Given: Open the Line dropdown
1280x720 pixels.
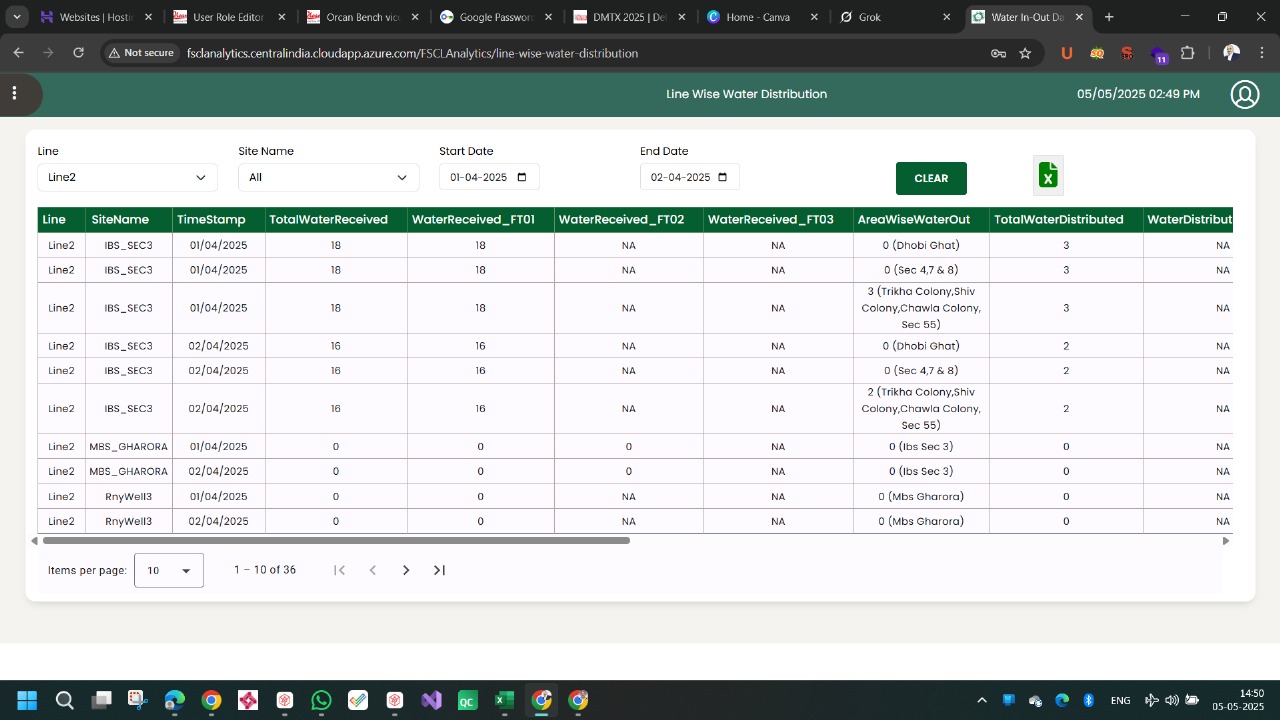Looking at the screenshot, I should [x=127, y=176].
